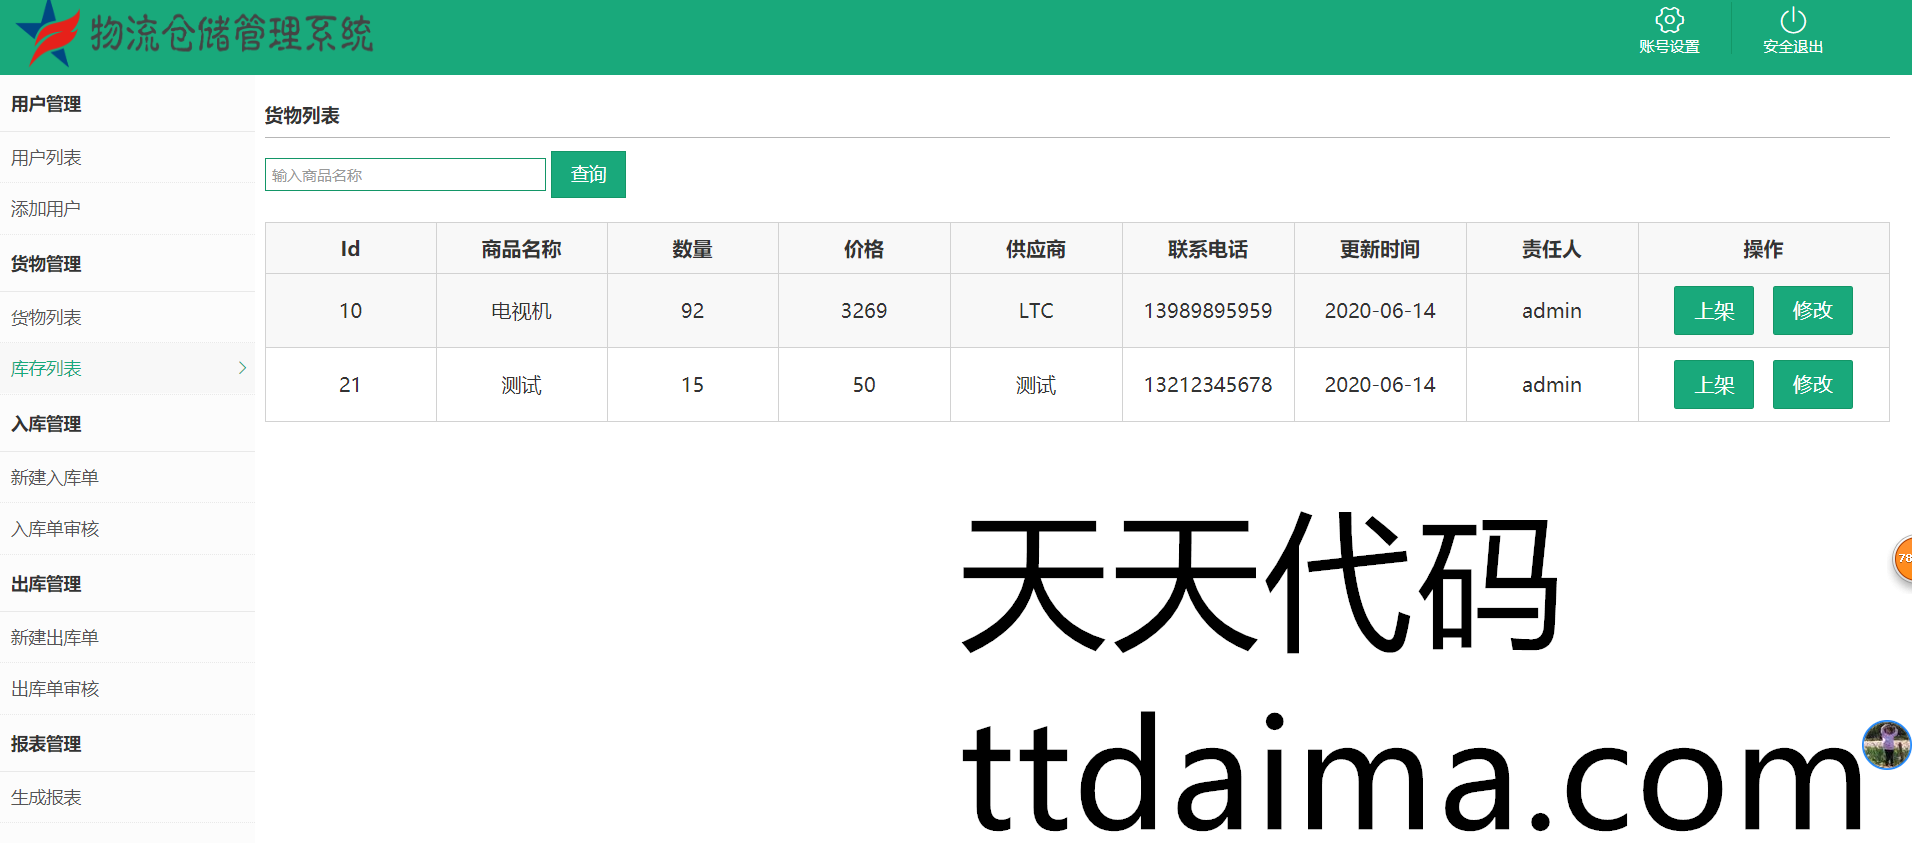Click the orange floating badge on right edge
This screenshot has height=843, width=1912.
click(x=1902, y=559)
